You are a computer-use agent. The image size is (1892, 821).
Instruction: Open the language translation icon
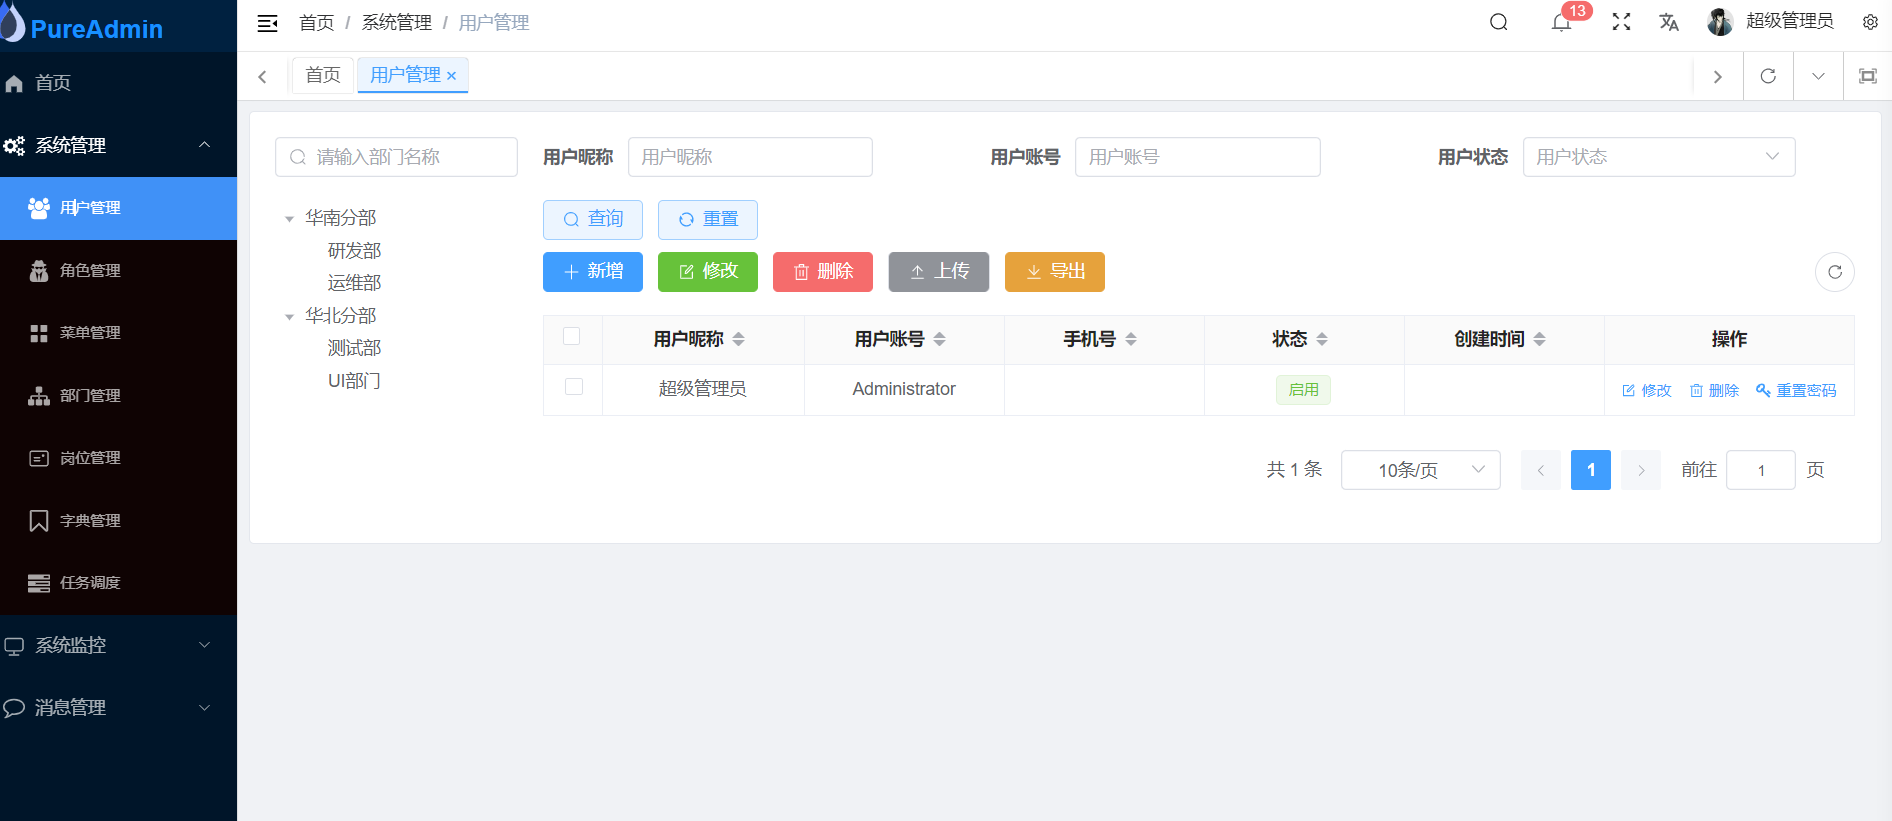click(1669, 22)
